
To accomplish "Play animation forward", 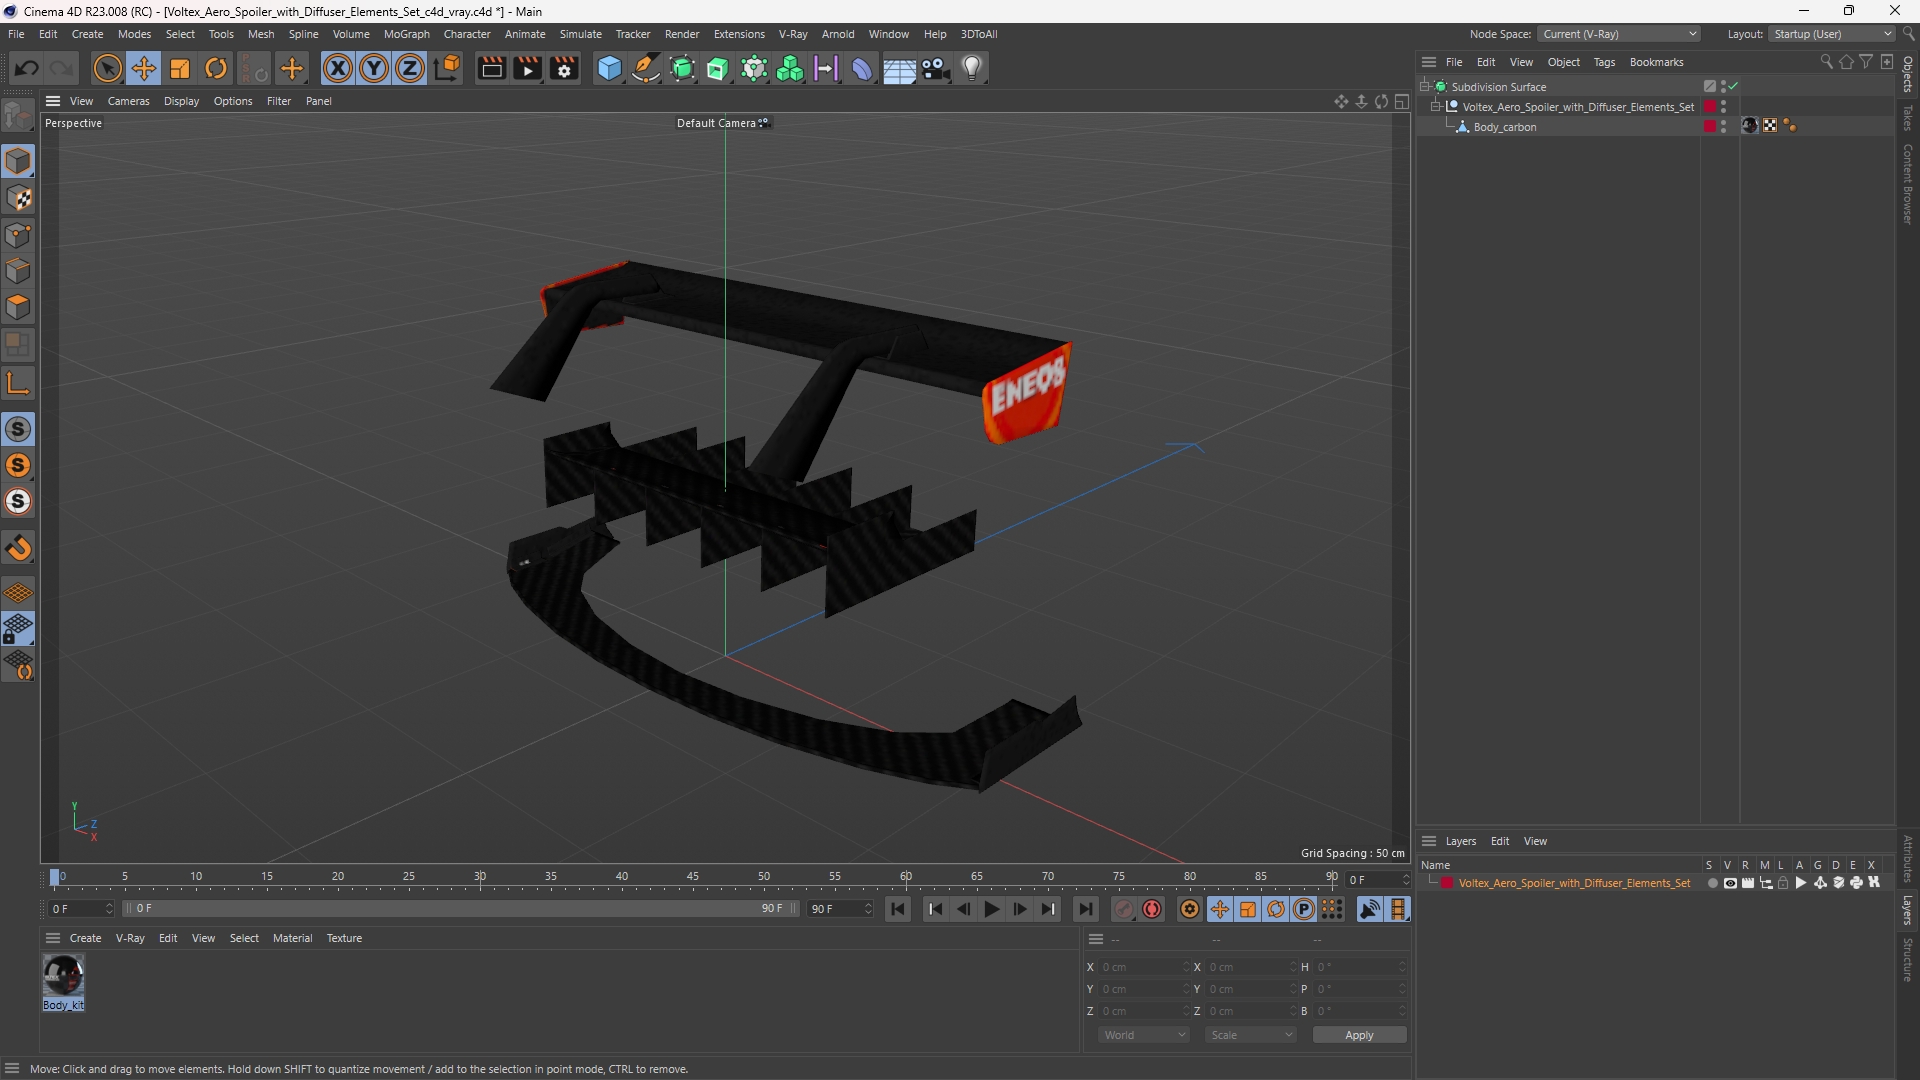I will tap(991, 909).
